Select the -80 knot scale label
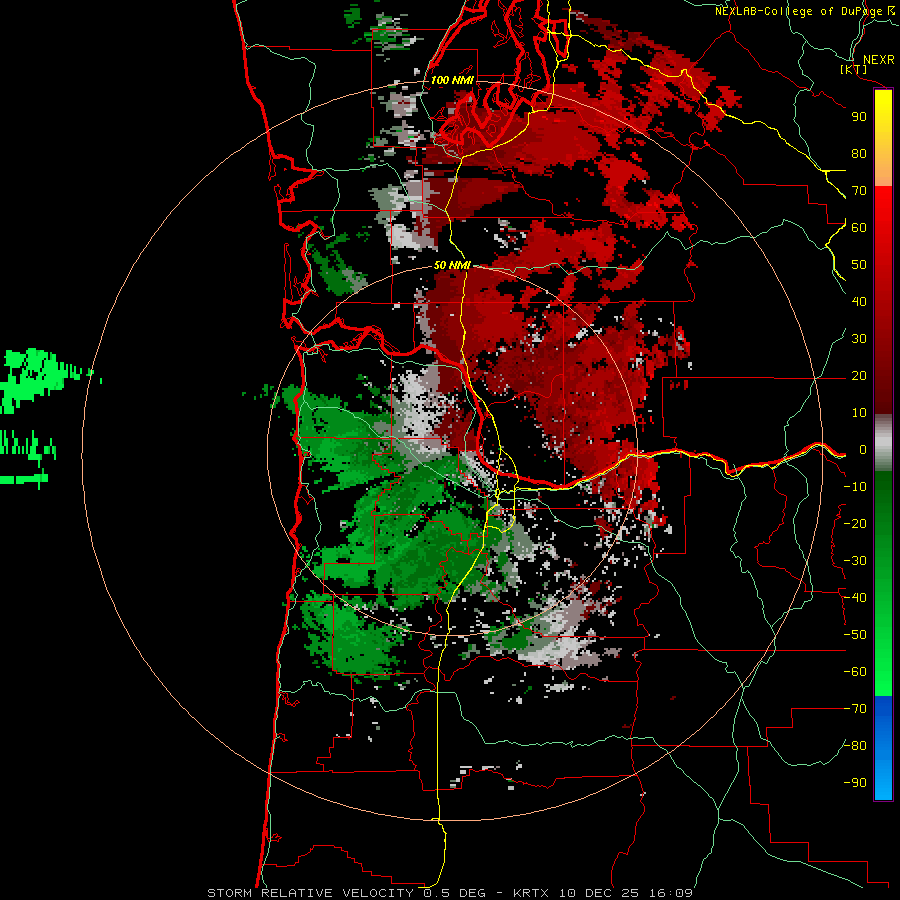This screenshot has height=900, width=900. pos(855,746)
